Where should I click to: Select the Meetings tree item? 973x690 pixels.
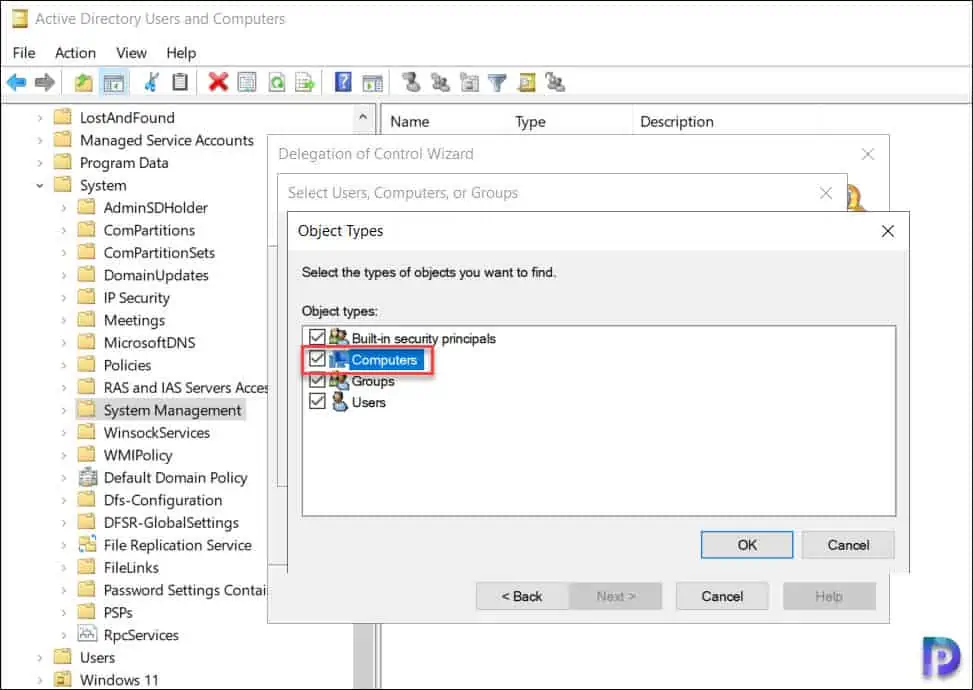pos(134,320)
